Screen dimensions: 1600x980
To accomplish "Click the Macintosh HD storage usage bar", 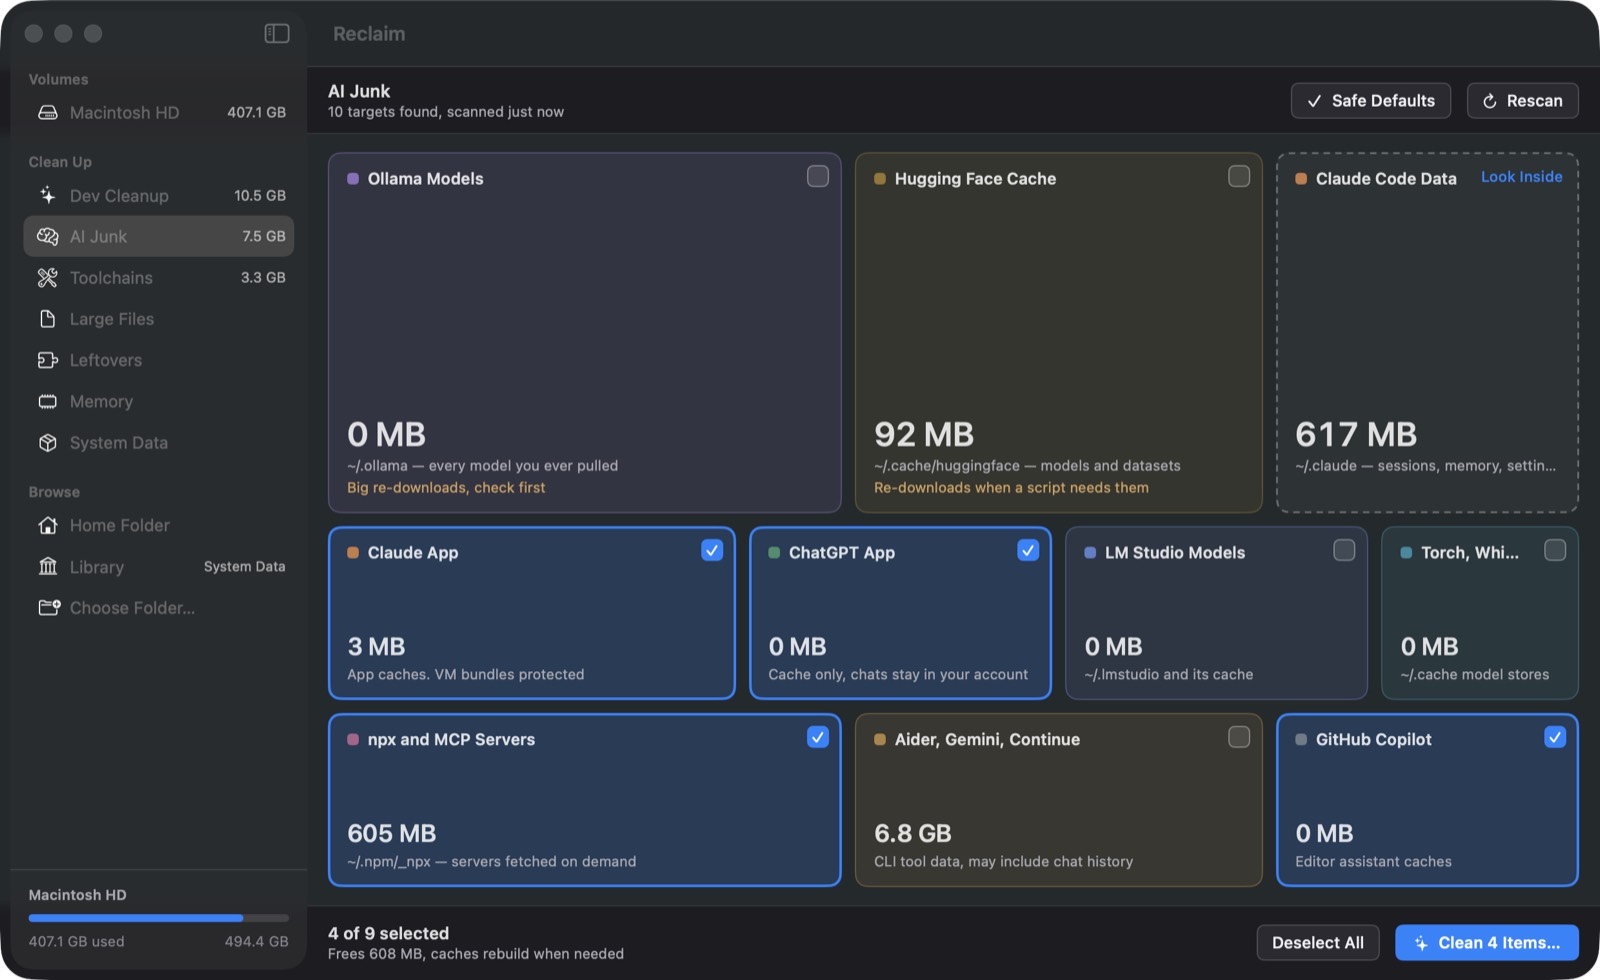I will point(158,918).
